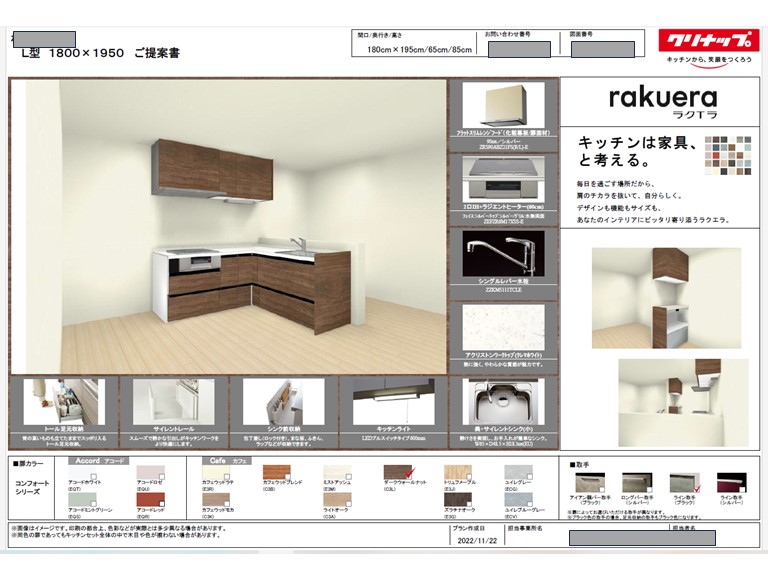Click dimensions 180cm×195cm/65cm/85cm
This screenshot has width=768, height=576.
pos(419,49)
